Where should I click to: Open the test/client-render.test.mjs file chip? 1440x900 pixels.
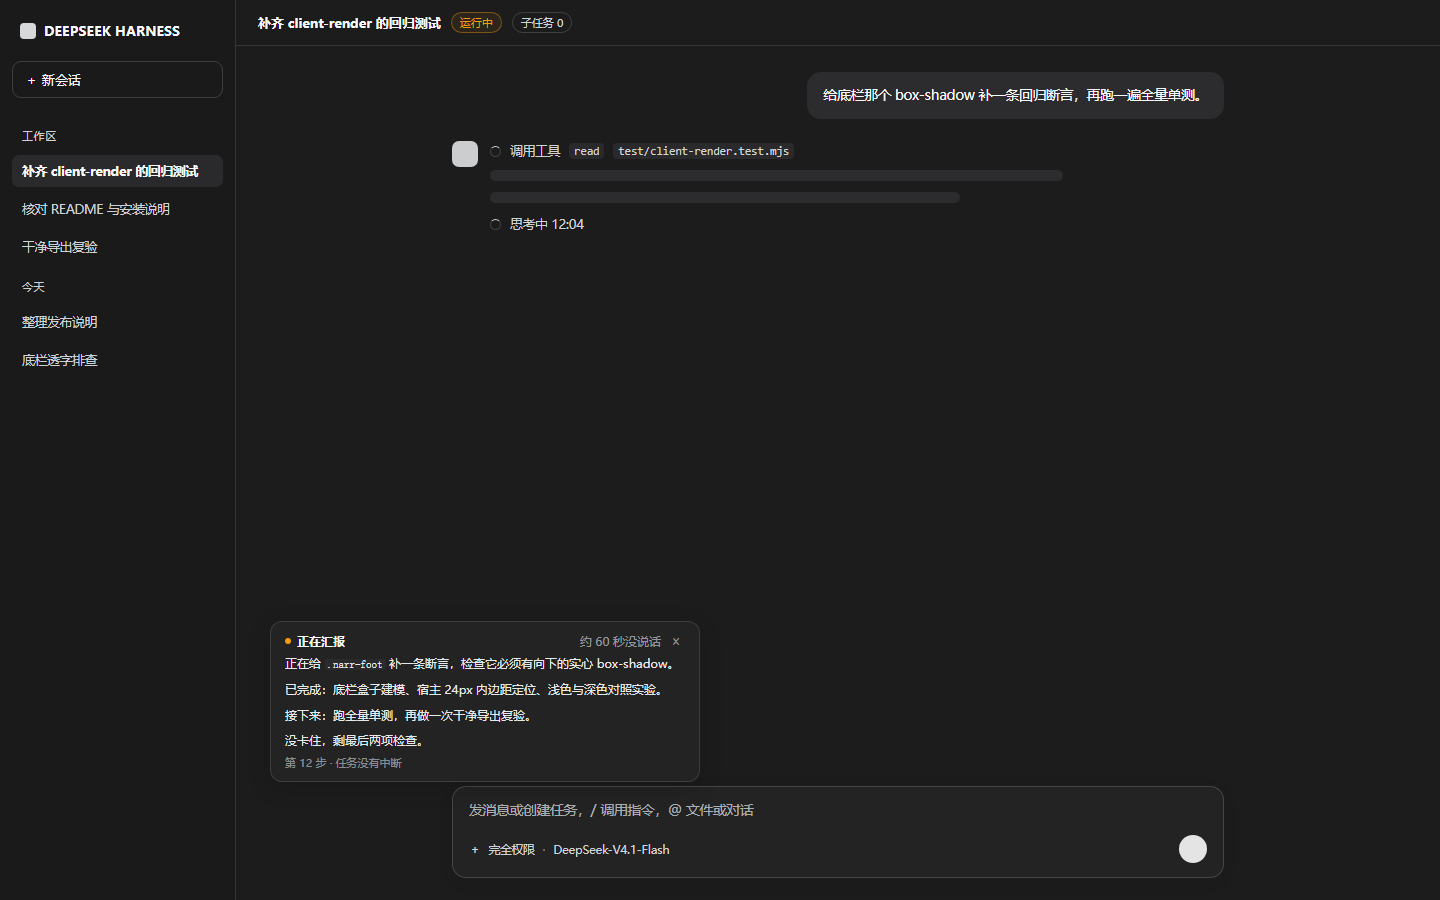704,151
